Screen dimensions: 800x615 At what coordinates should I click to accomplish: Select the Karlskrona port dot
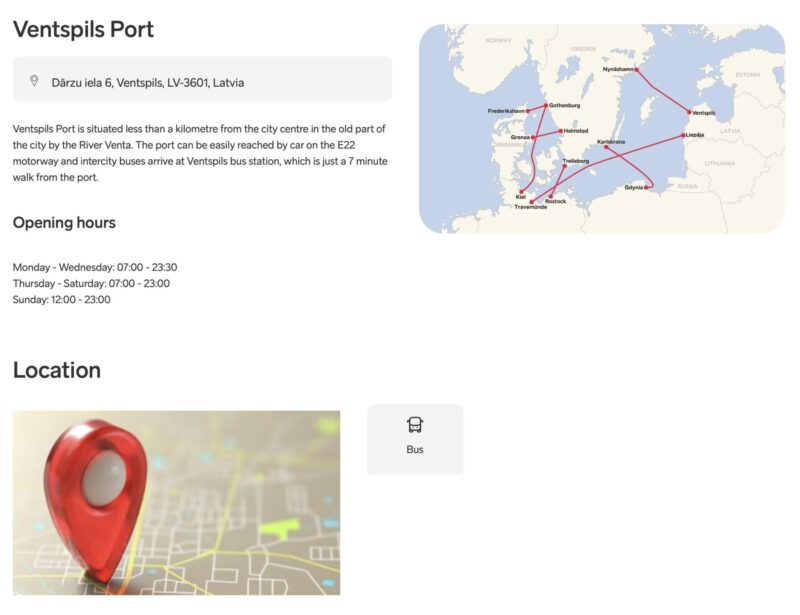(x=607, y=148)
